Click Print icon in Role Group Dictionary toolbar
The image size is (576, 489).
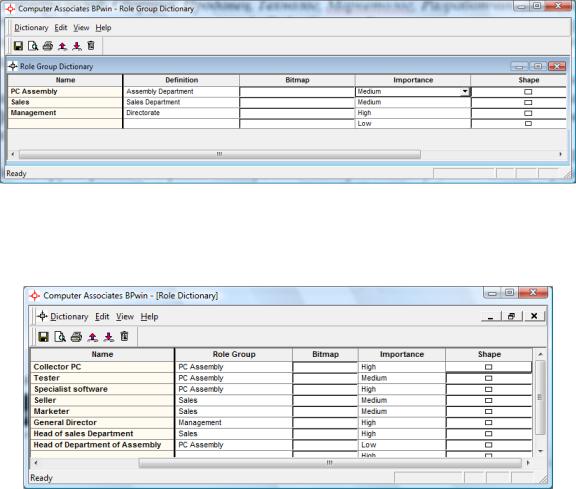click(48, 46)
